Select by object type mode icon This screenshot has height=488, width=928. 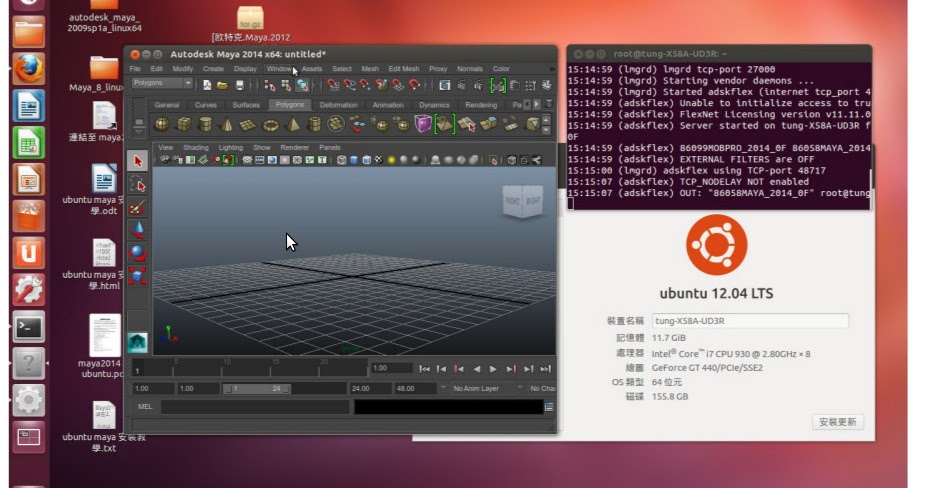[x=286, y=86]
